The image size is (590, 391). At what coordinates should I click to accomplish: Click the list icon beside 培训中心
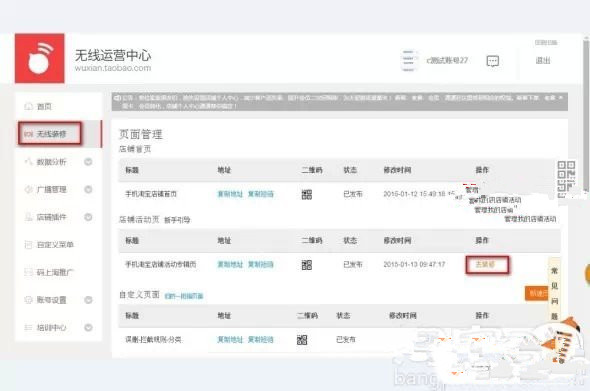[29, 327]
